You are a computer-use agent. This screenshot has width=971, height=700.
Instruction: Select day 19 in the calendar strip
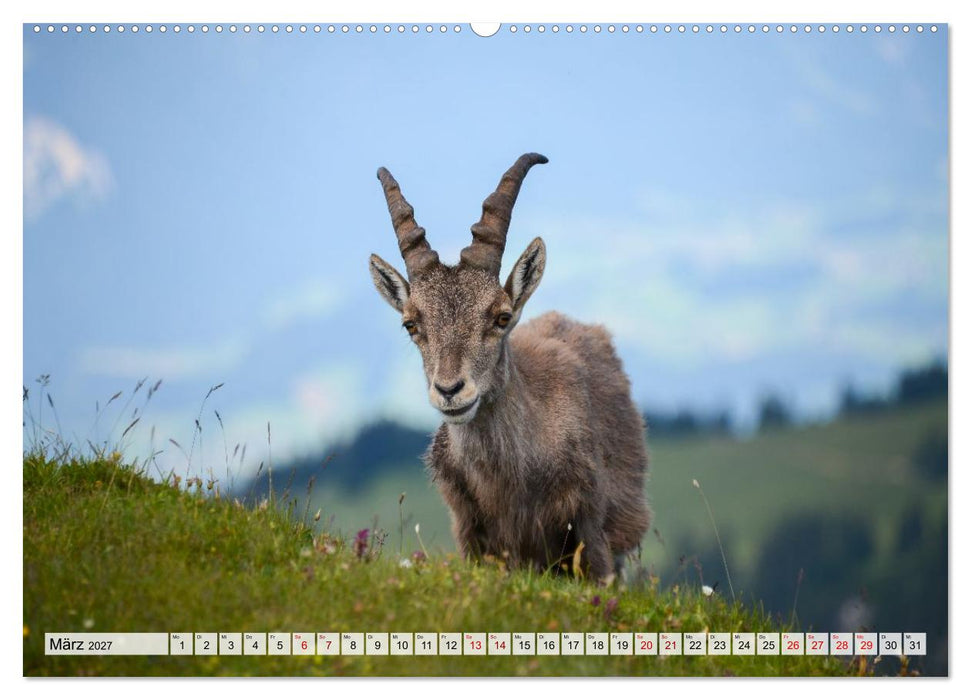[622, 644]
